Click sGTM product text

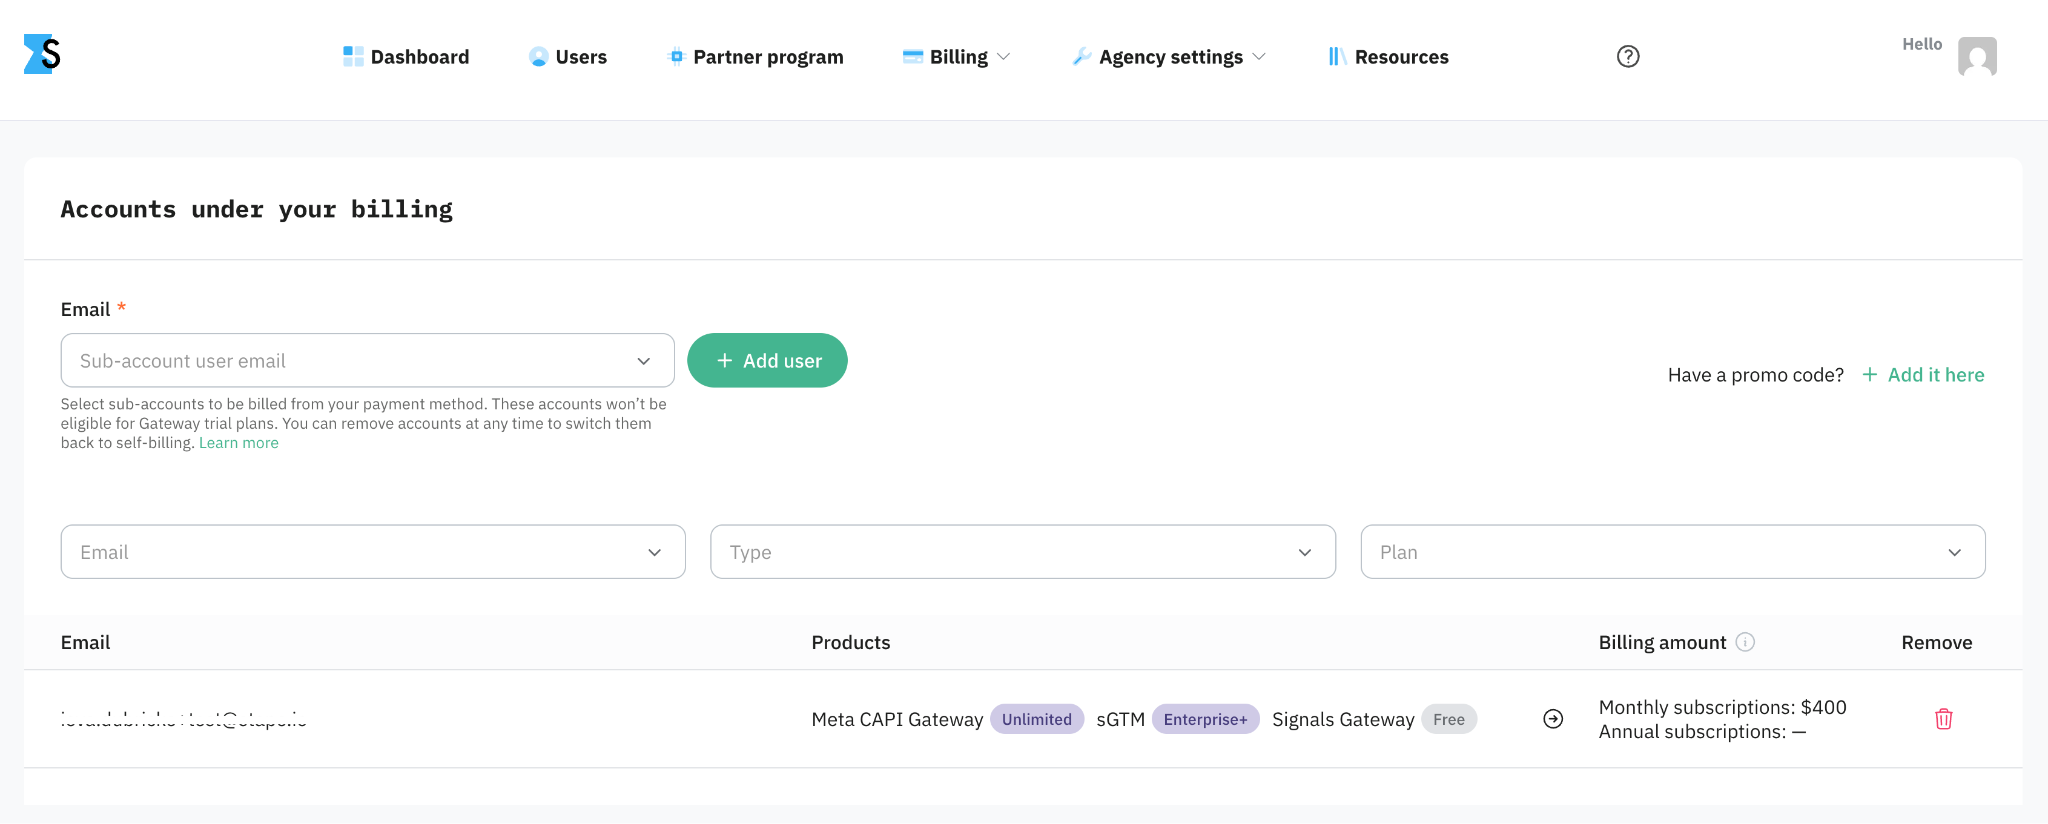click(1120, 719)
